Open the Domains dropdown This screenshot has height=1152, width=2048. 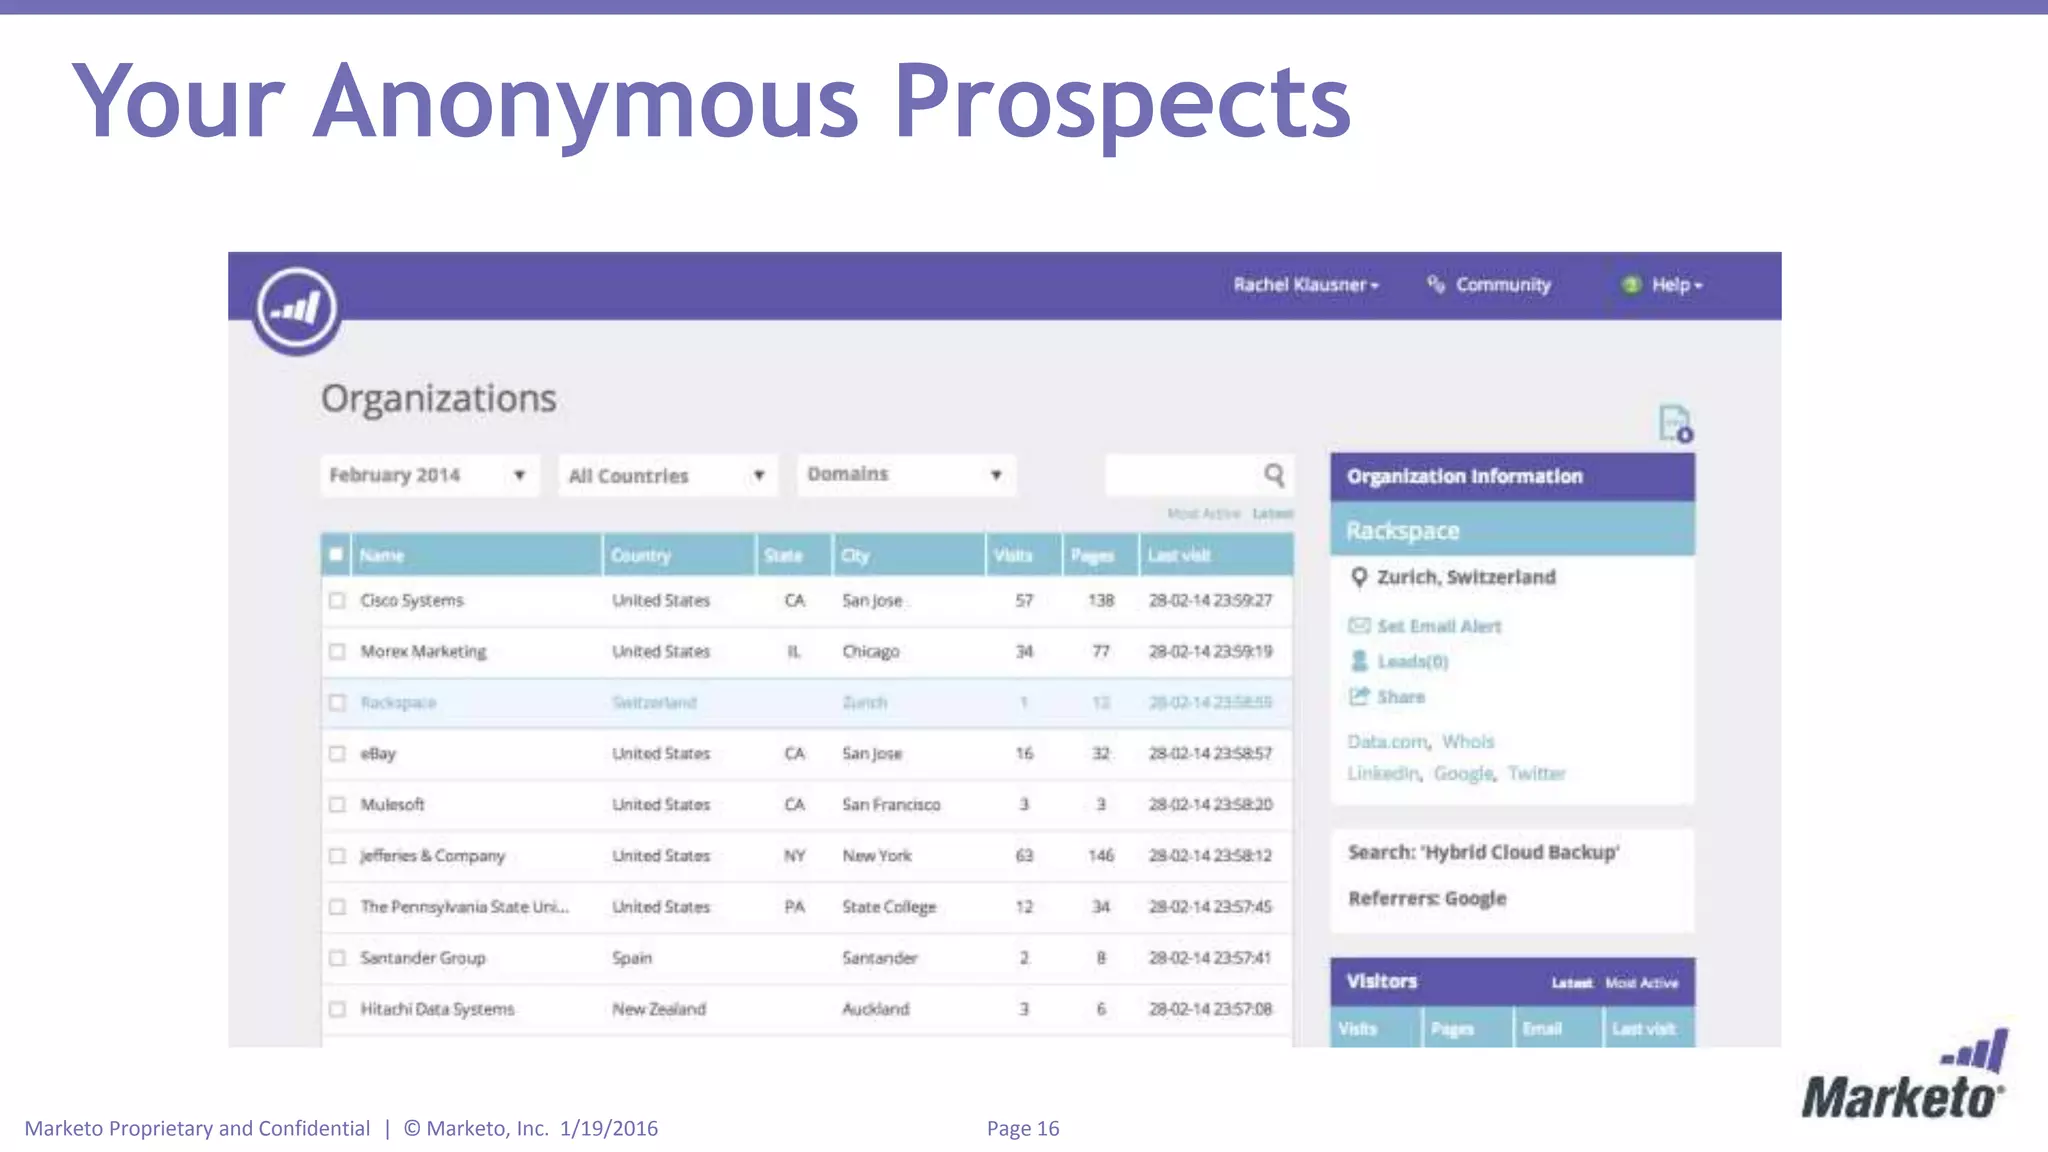906,475
